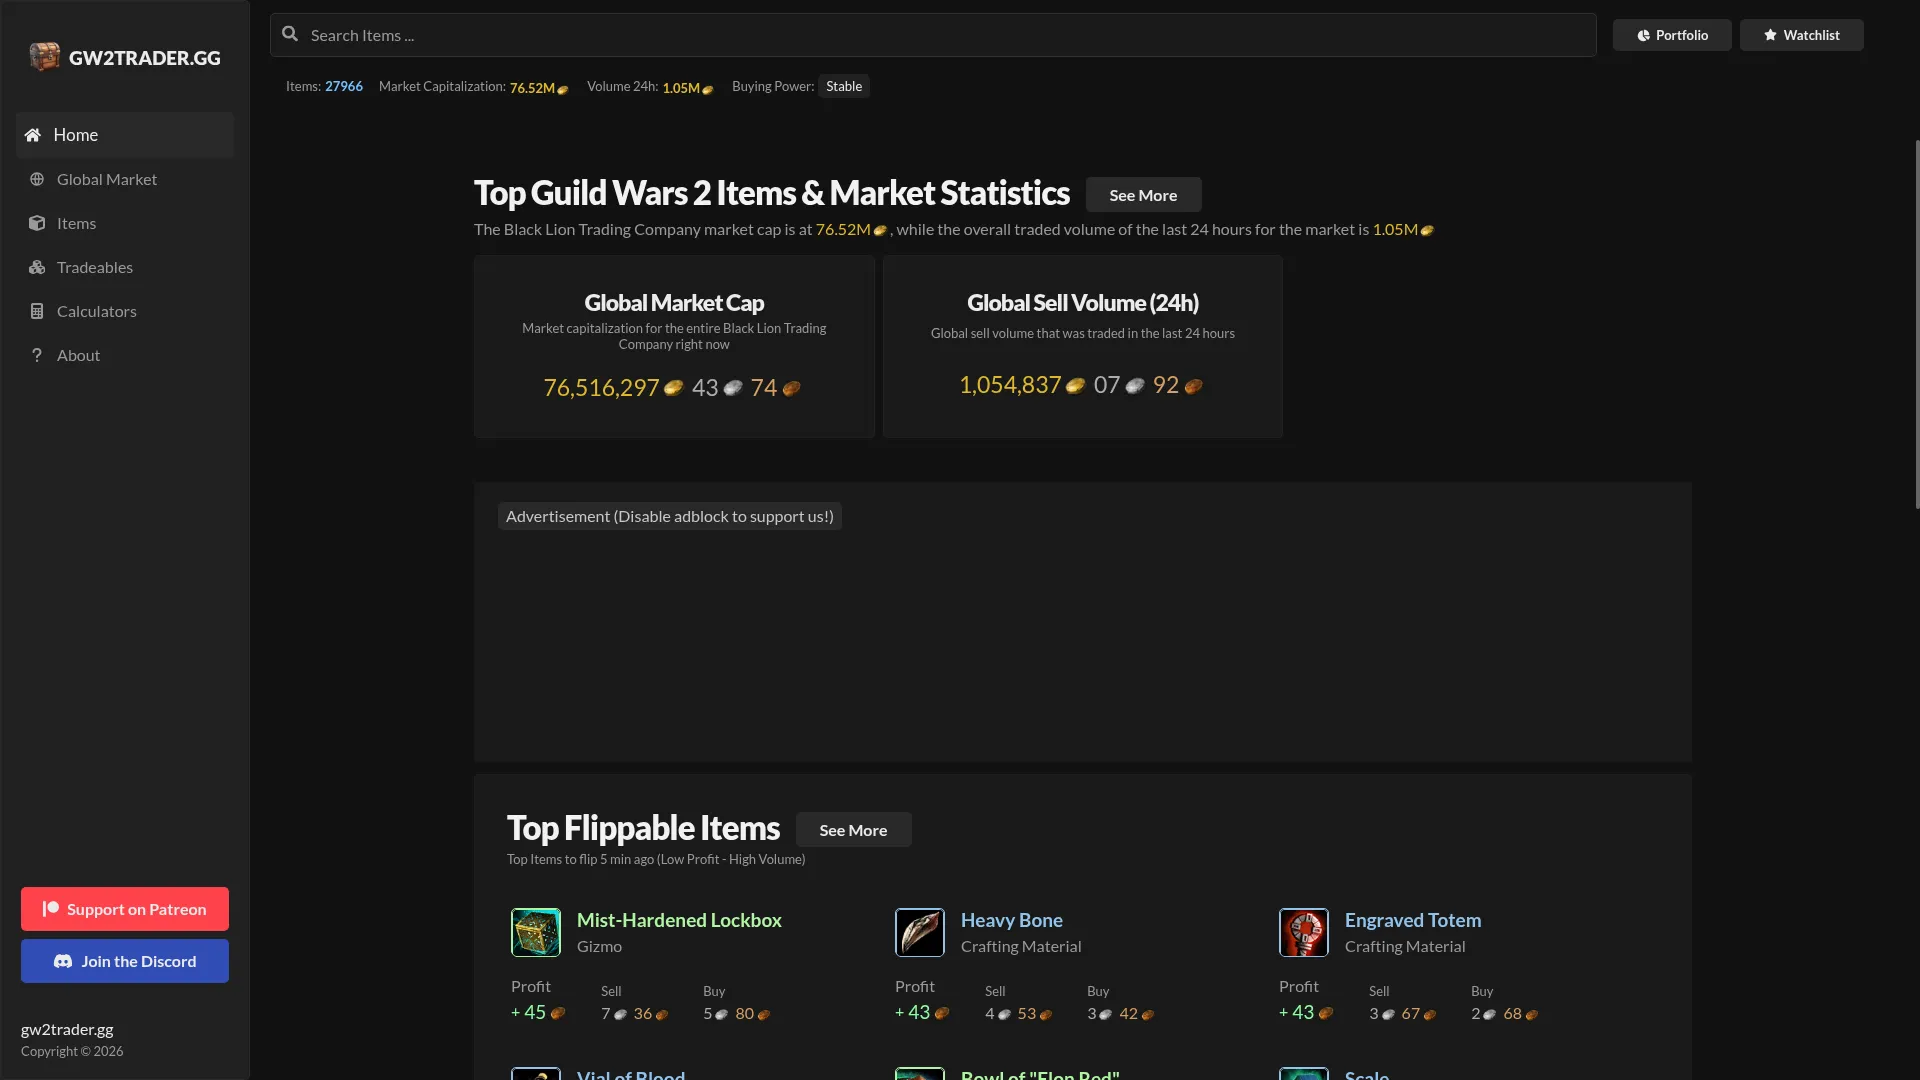Click the gold coin icon in Global Sell Volume
Viewport: 1920px width, 1080px height.
tap(1075, 385)
